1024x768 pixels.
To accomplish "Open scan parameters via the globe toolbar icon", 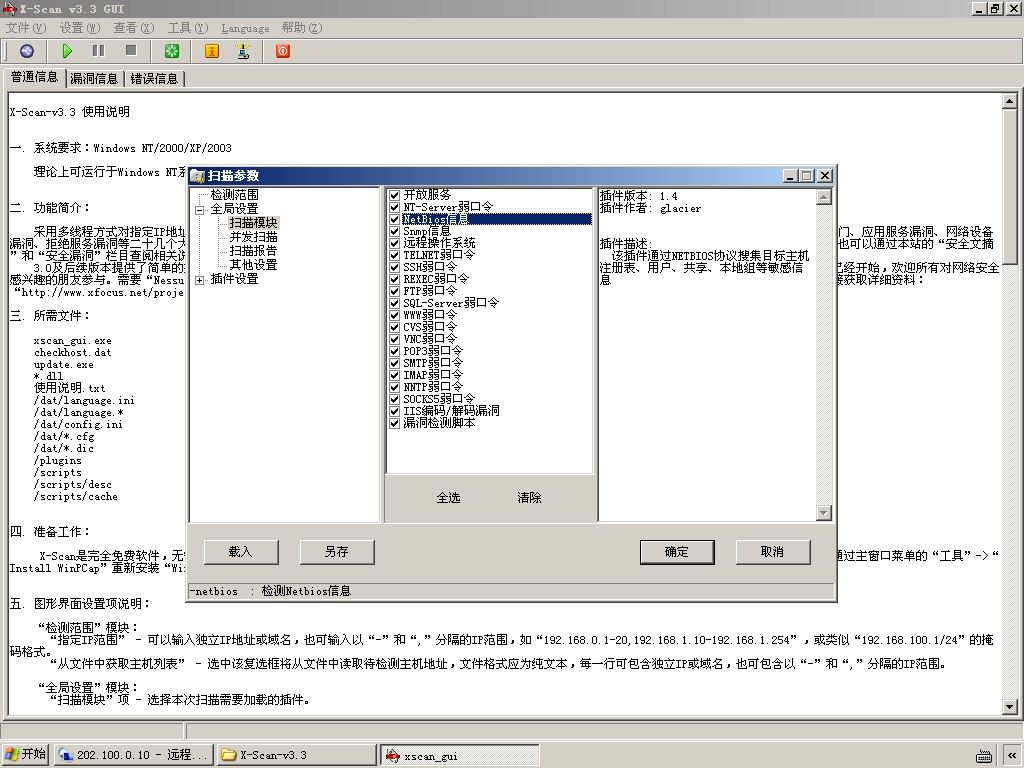I will (x=27, y=51).
